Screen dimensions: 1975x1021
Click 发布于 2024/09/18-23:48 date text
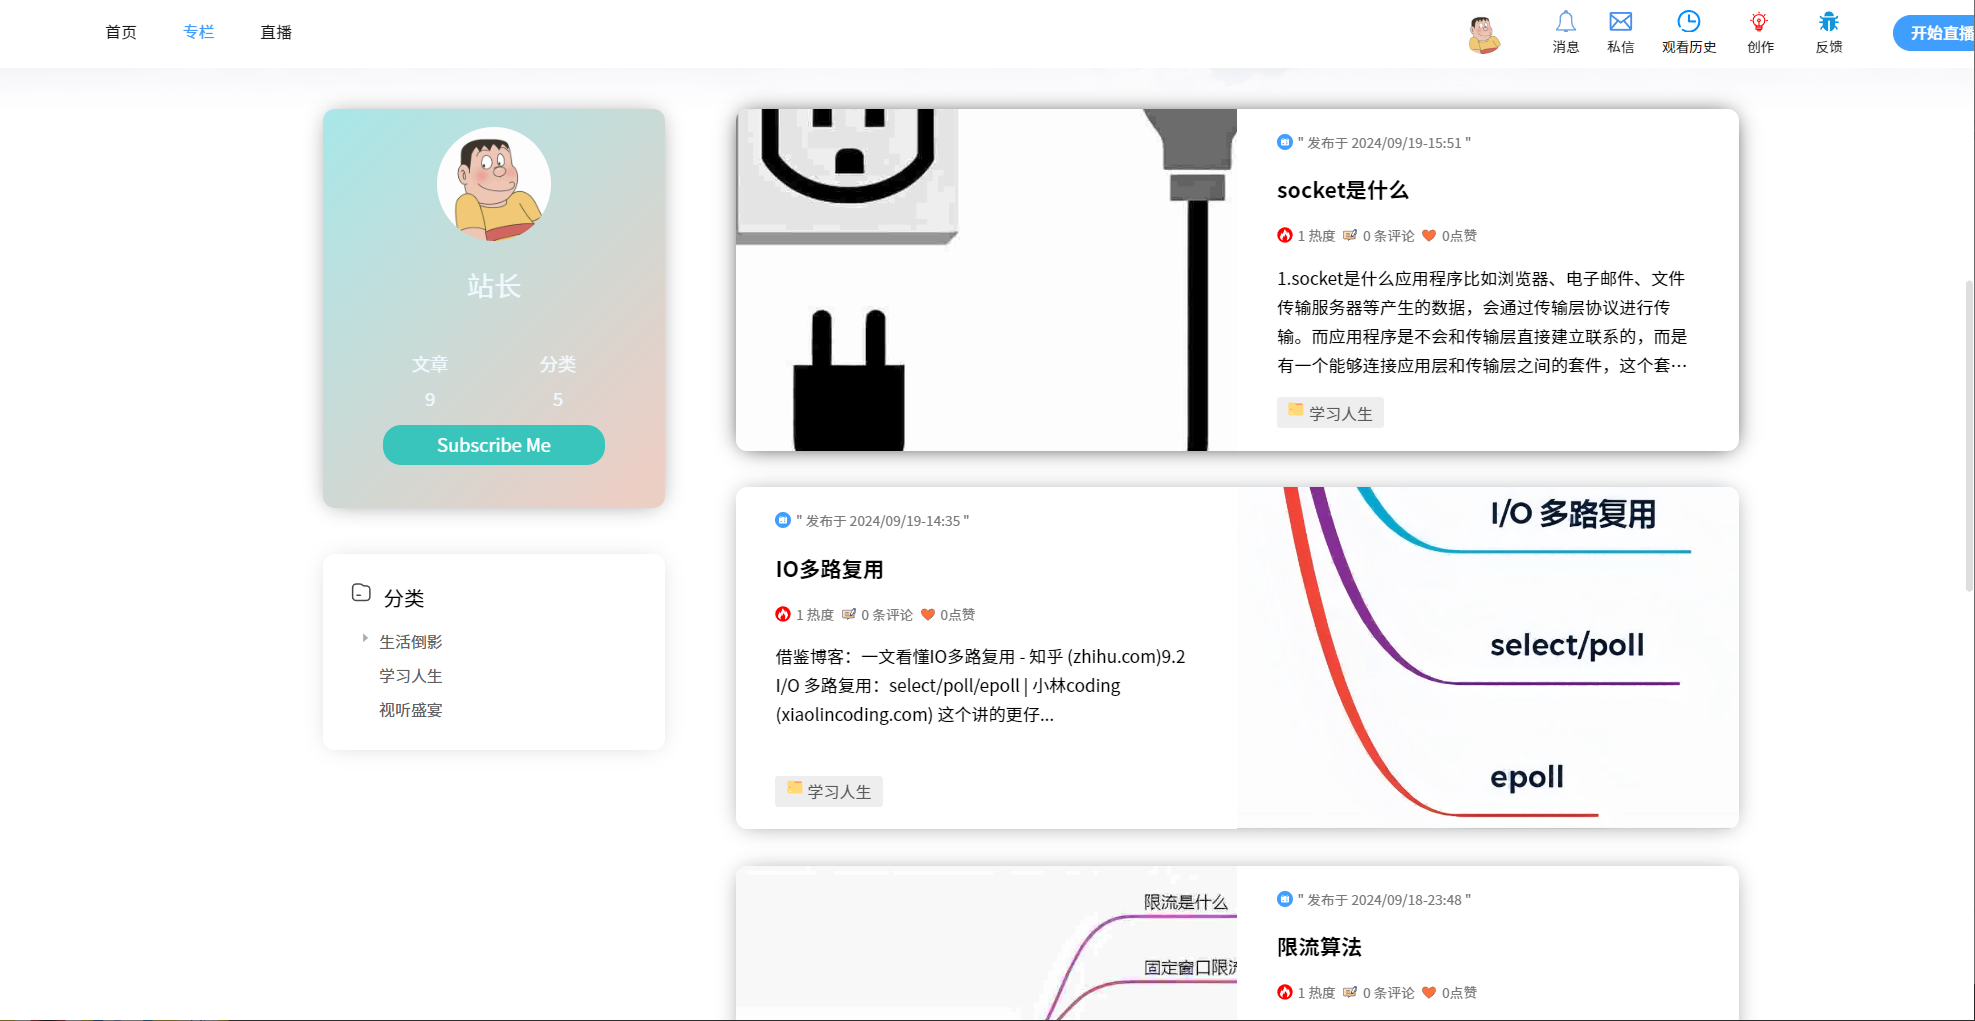1384,900
